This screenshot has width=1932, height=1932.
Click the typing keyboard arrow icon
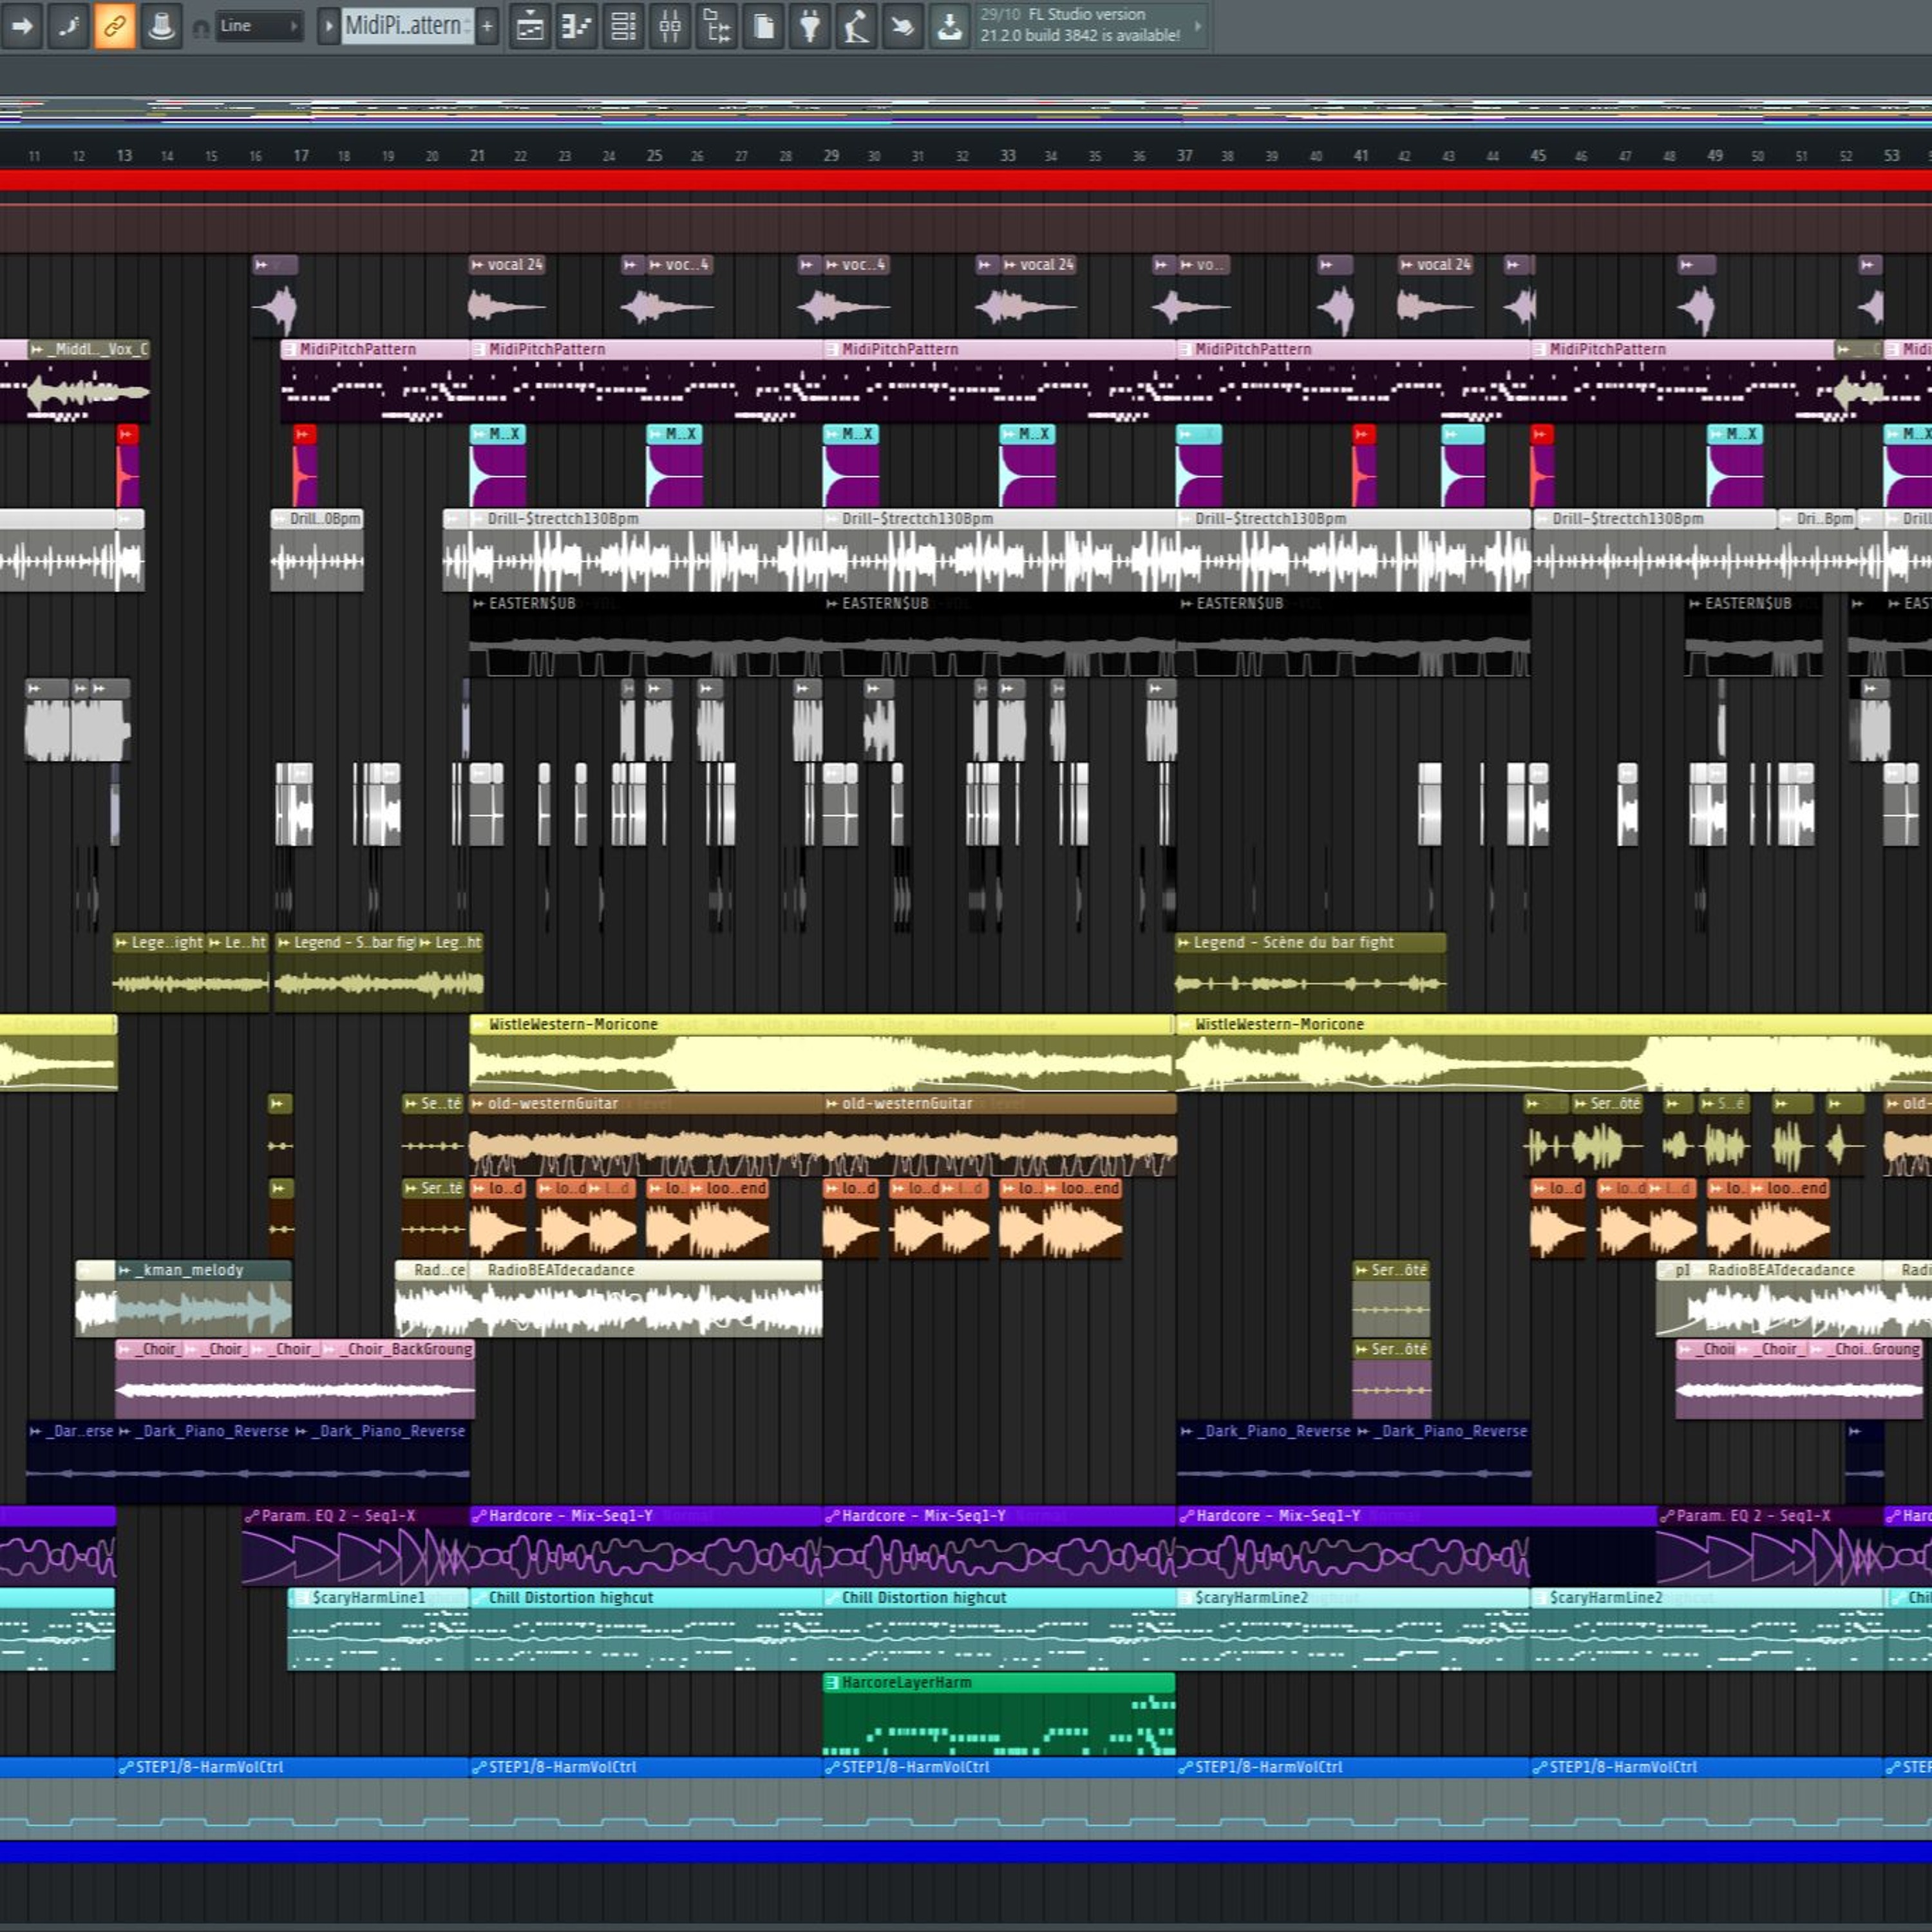click(21, 26)
